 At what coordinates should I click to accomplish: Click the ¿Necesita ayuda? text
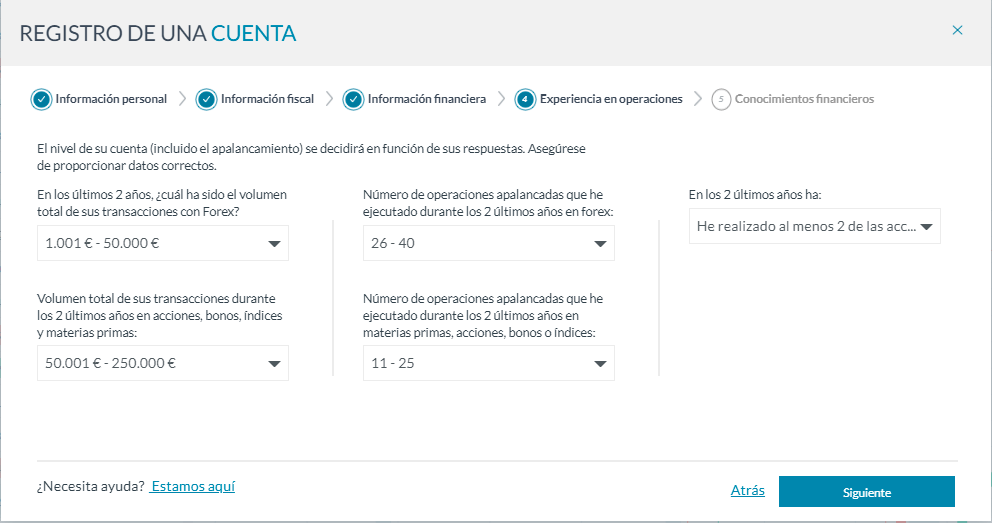90,486
